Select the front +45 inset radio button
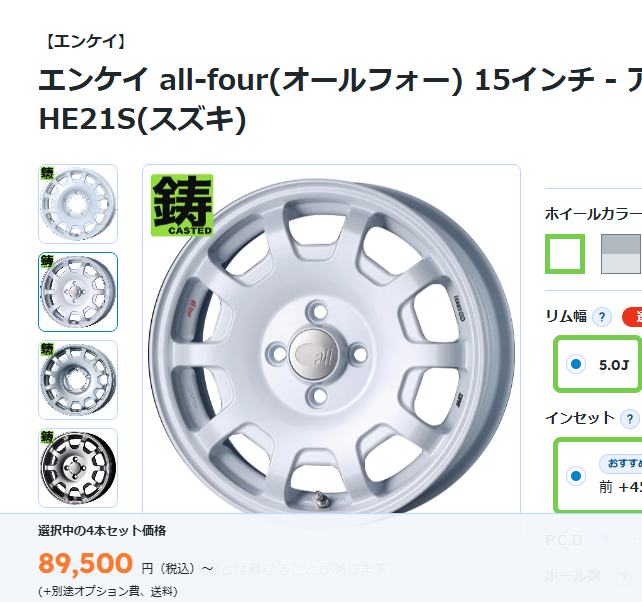 (x=576, y=476)
